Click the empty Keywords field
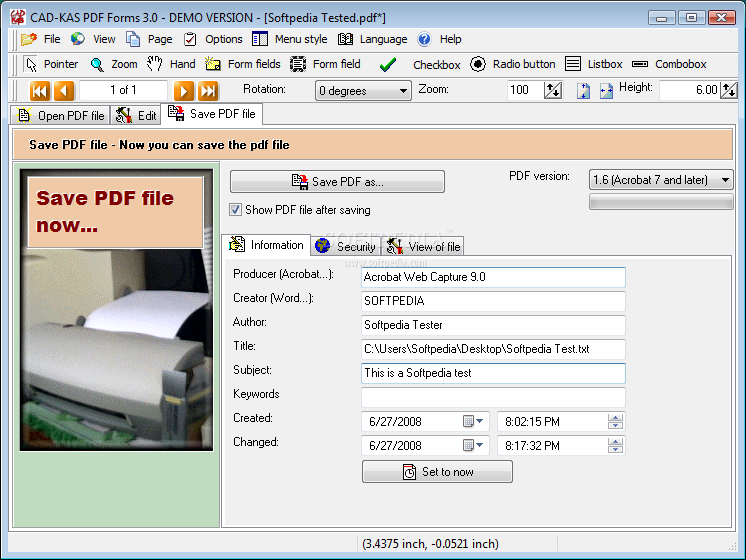This screenshot has height=560, width=746. [x=493, y=397]
